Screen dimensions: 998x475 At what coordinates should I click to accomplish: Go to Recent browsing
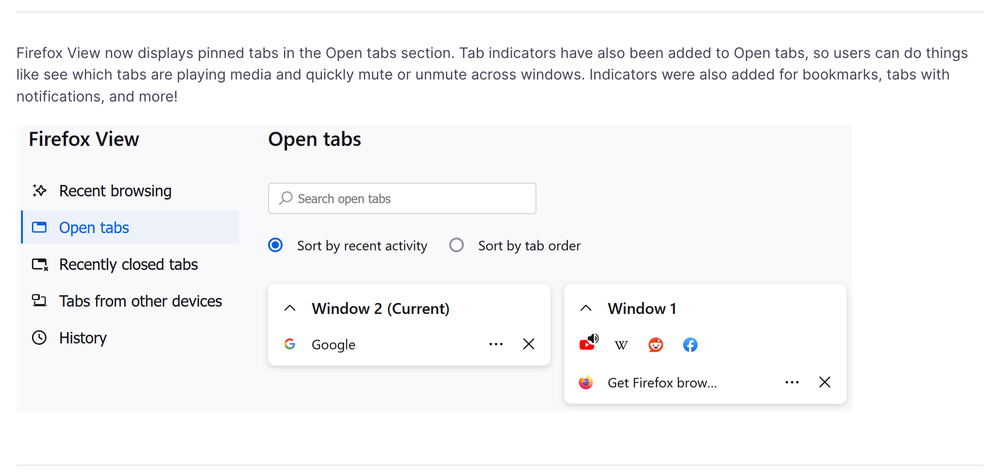coord(115,191)
